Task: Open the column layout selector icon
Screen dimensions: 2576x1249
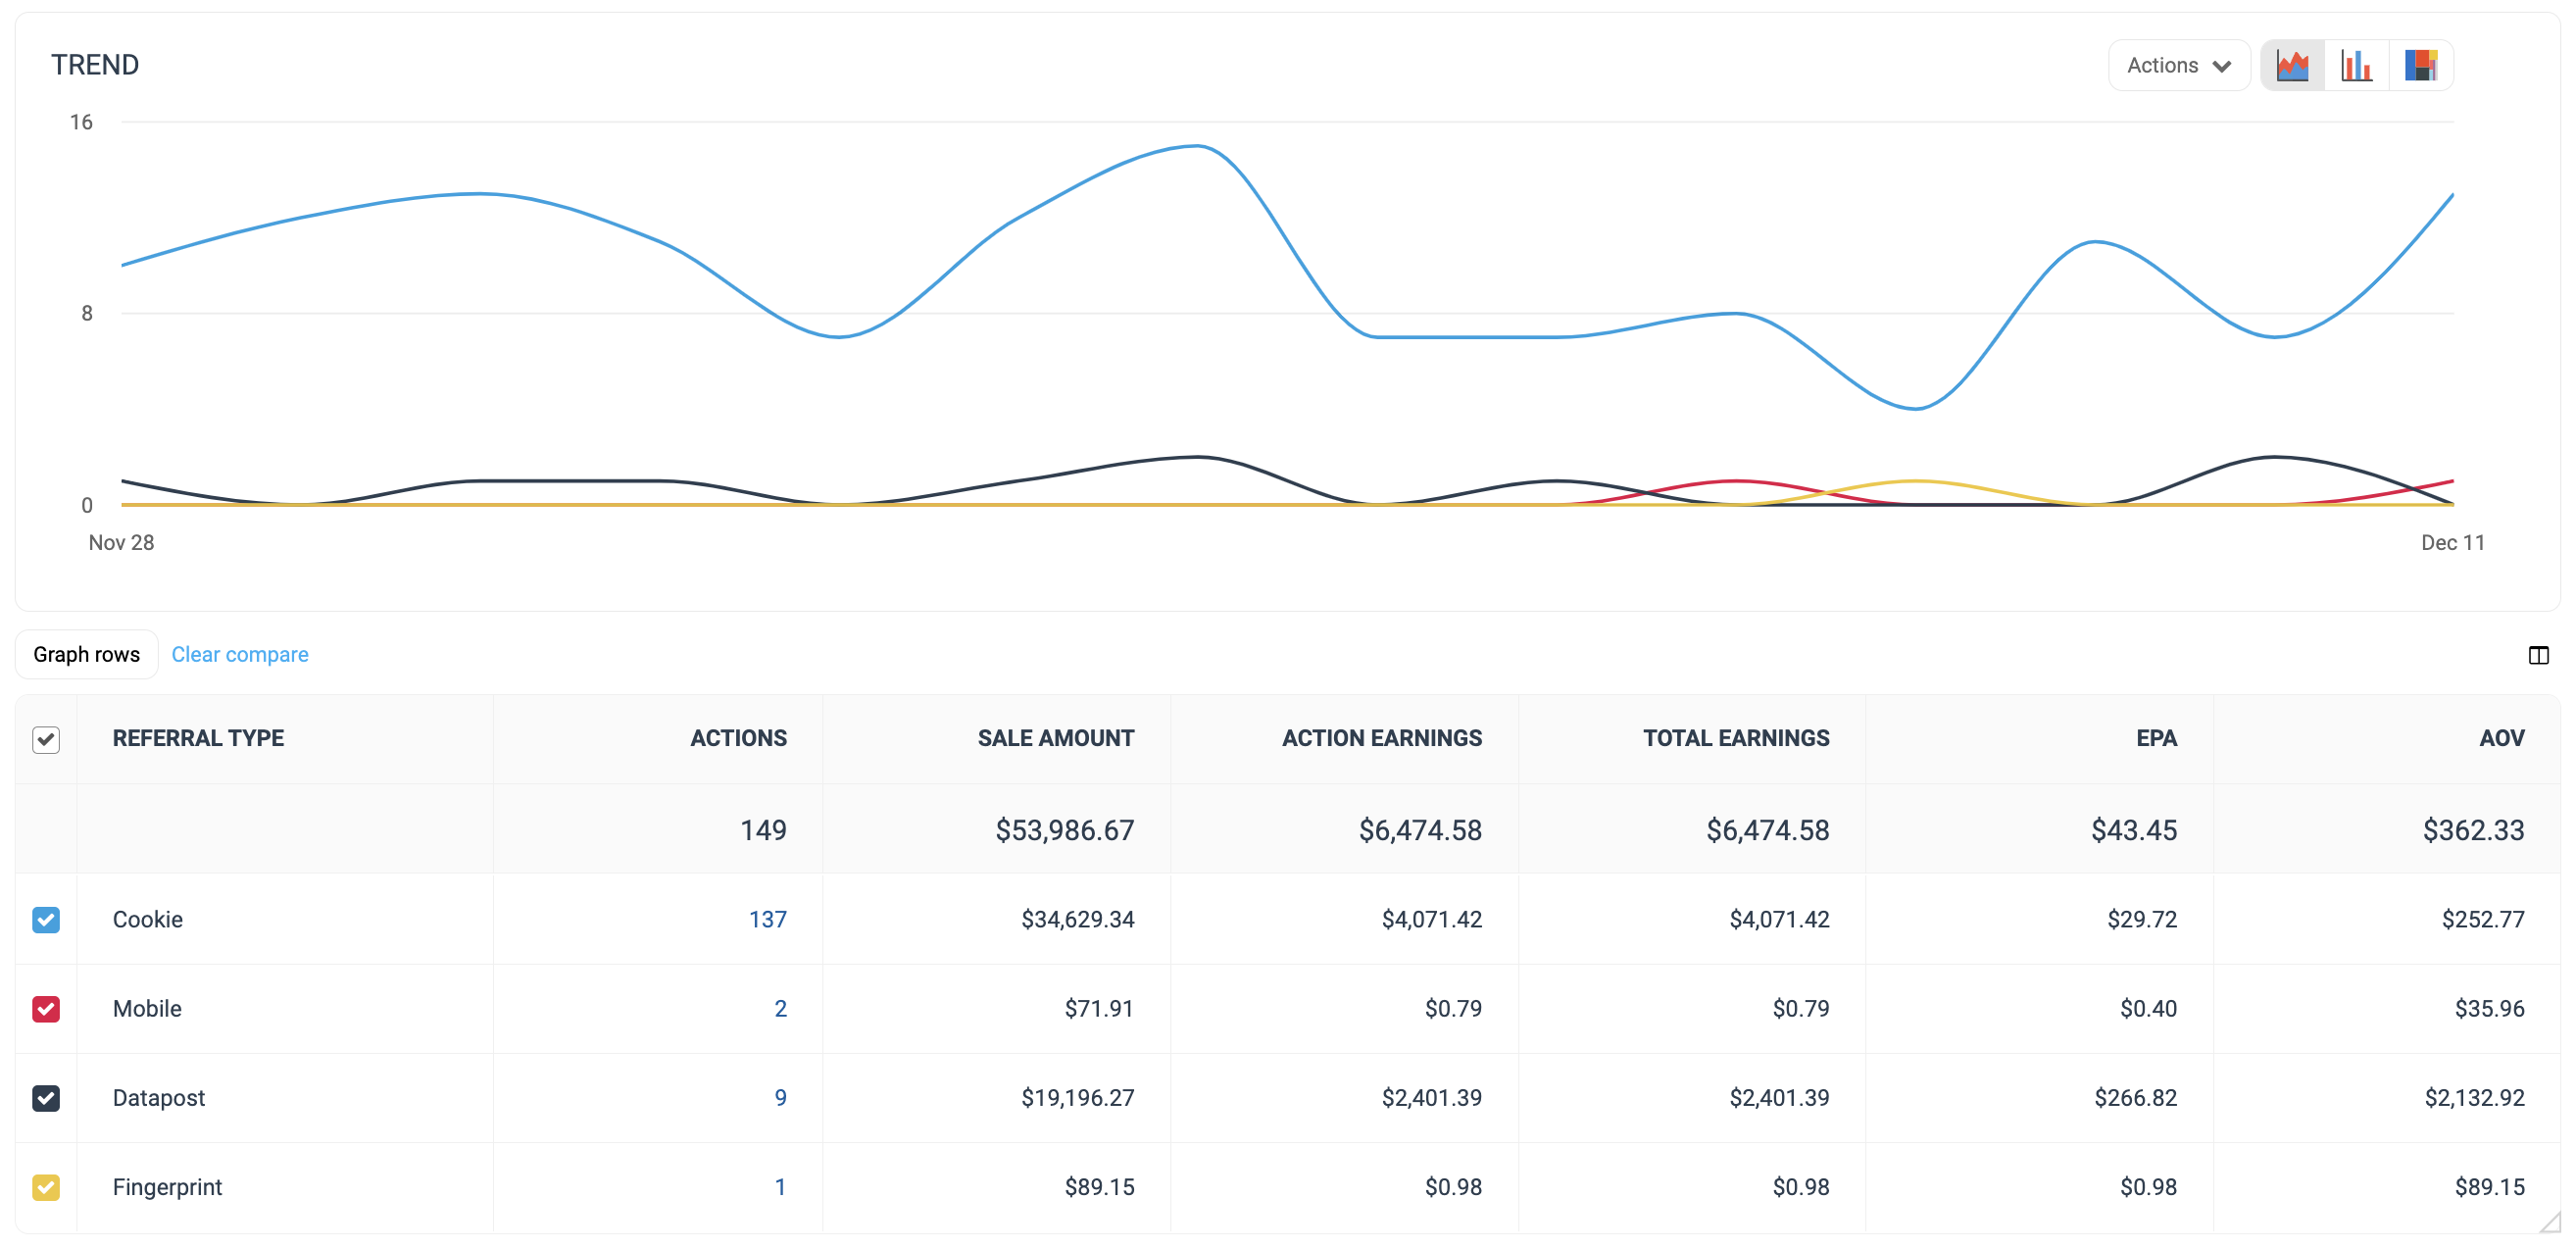Action: click(x=2538, y=655)
